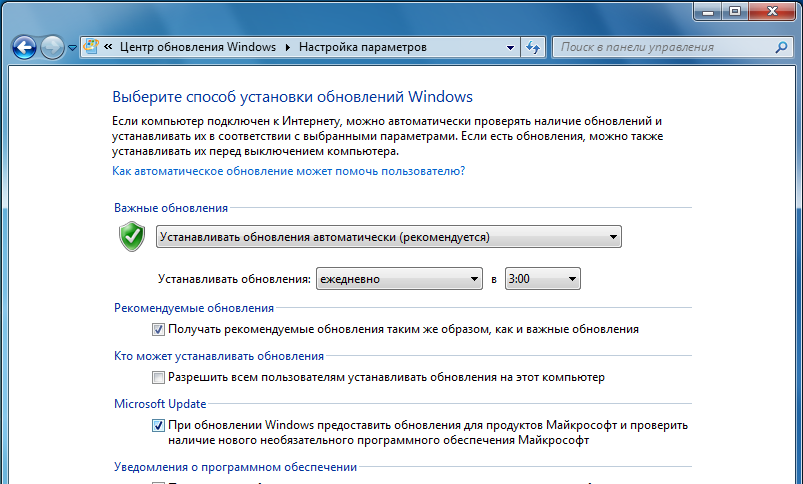Open link Как автоматическое обновление может помочь пользователю
Screen dimensions: 803x484
tap(288, 171)
